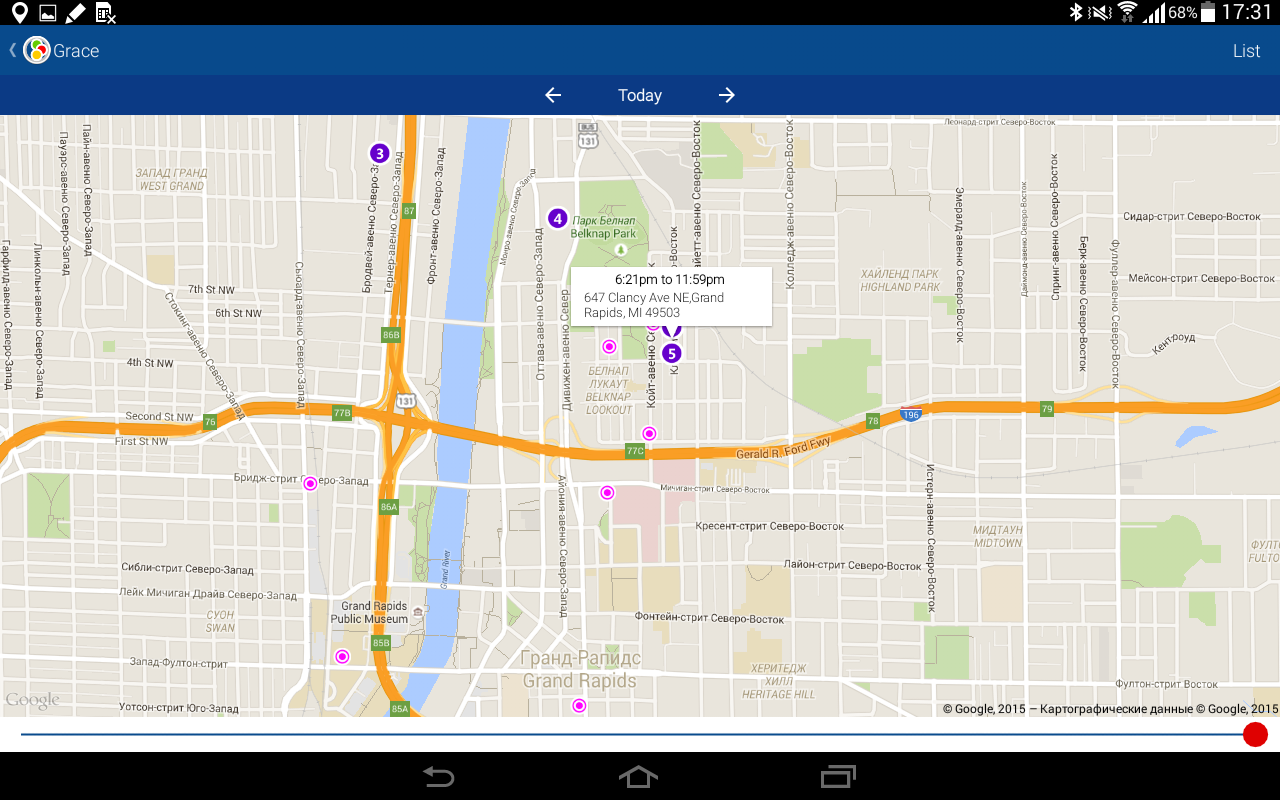
Task: Tap the 647 Clancy Ave NE info popup
Action: [671, 296]
